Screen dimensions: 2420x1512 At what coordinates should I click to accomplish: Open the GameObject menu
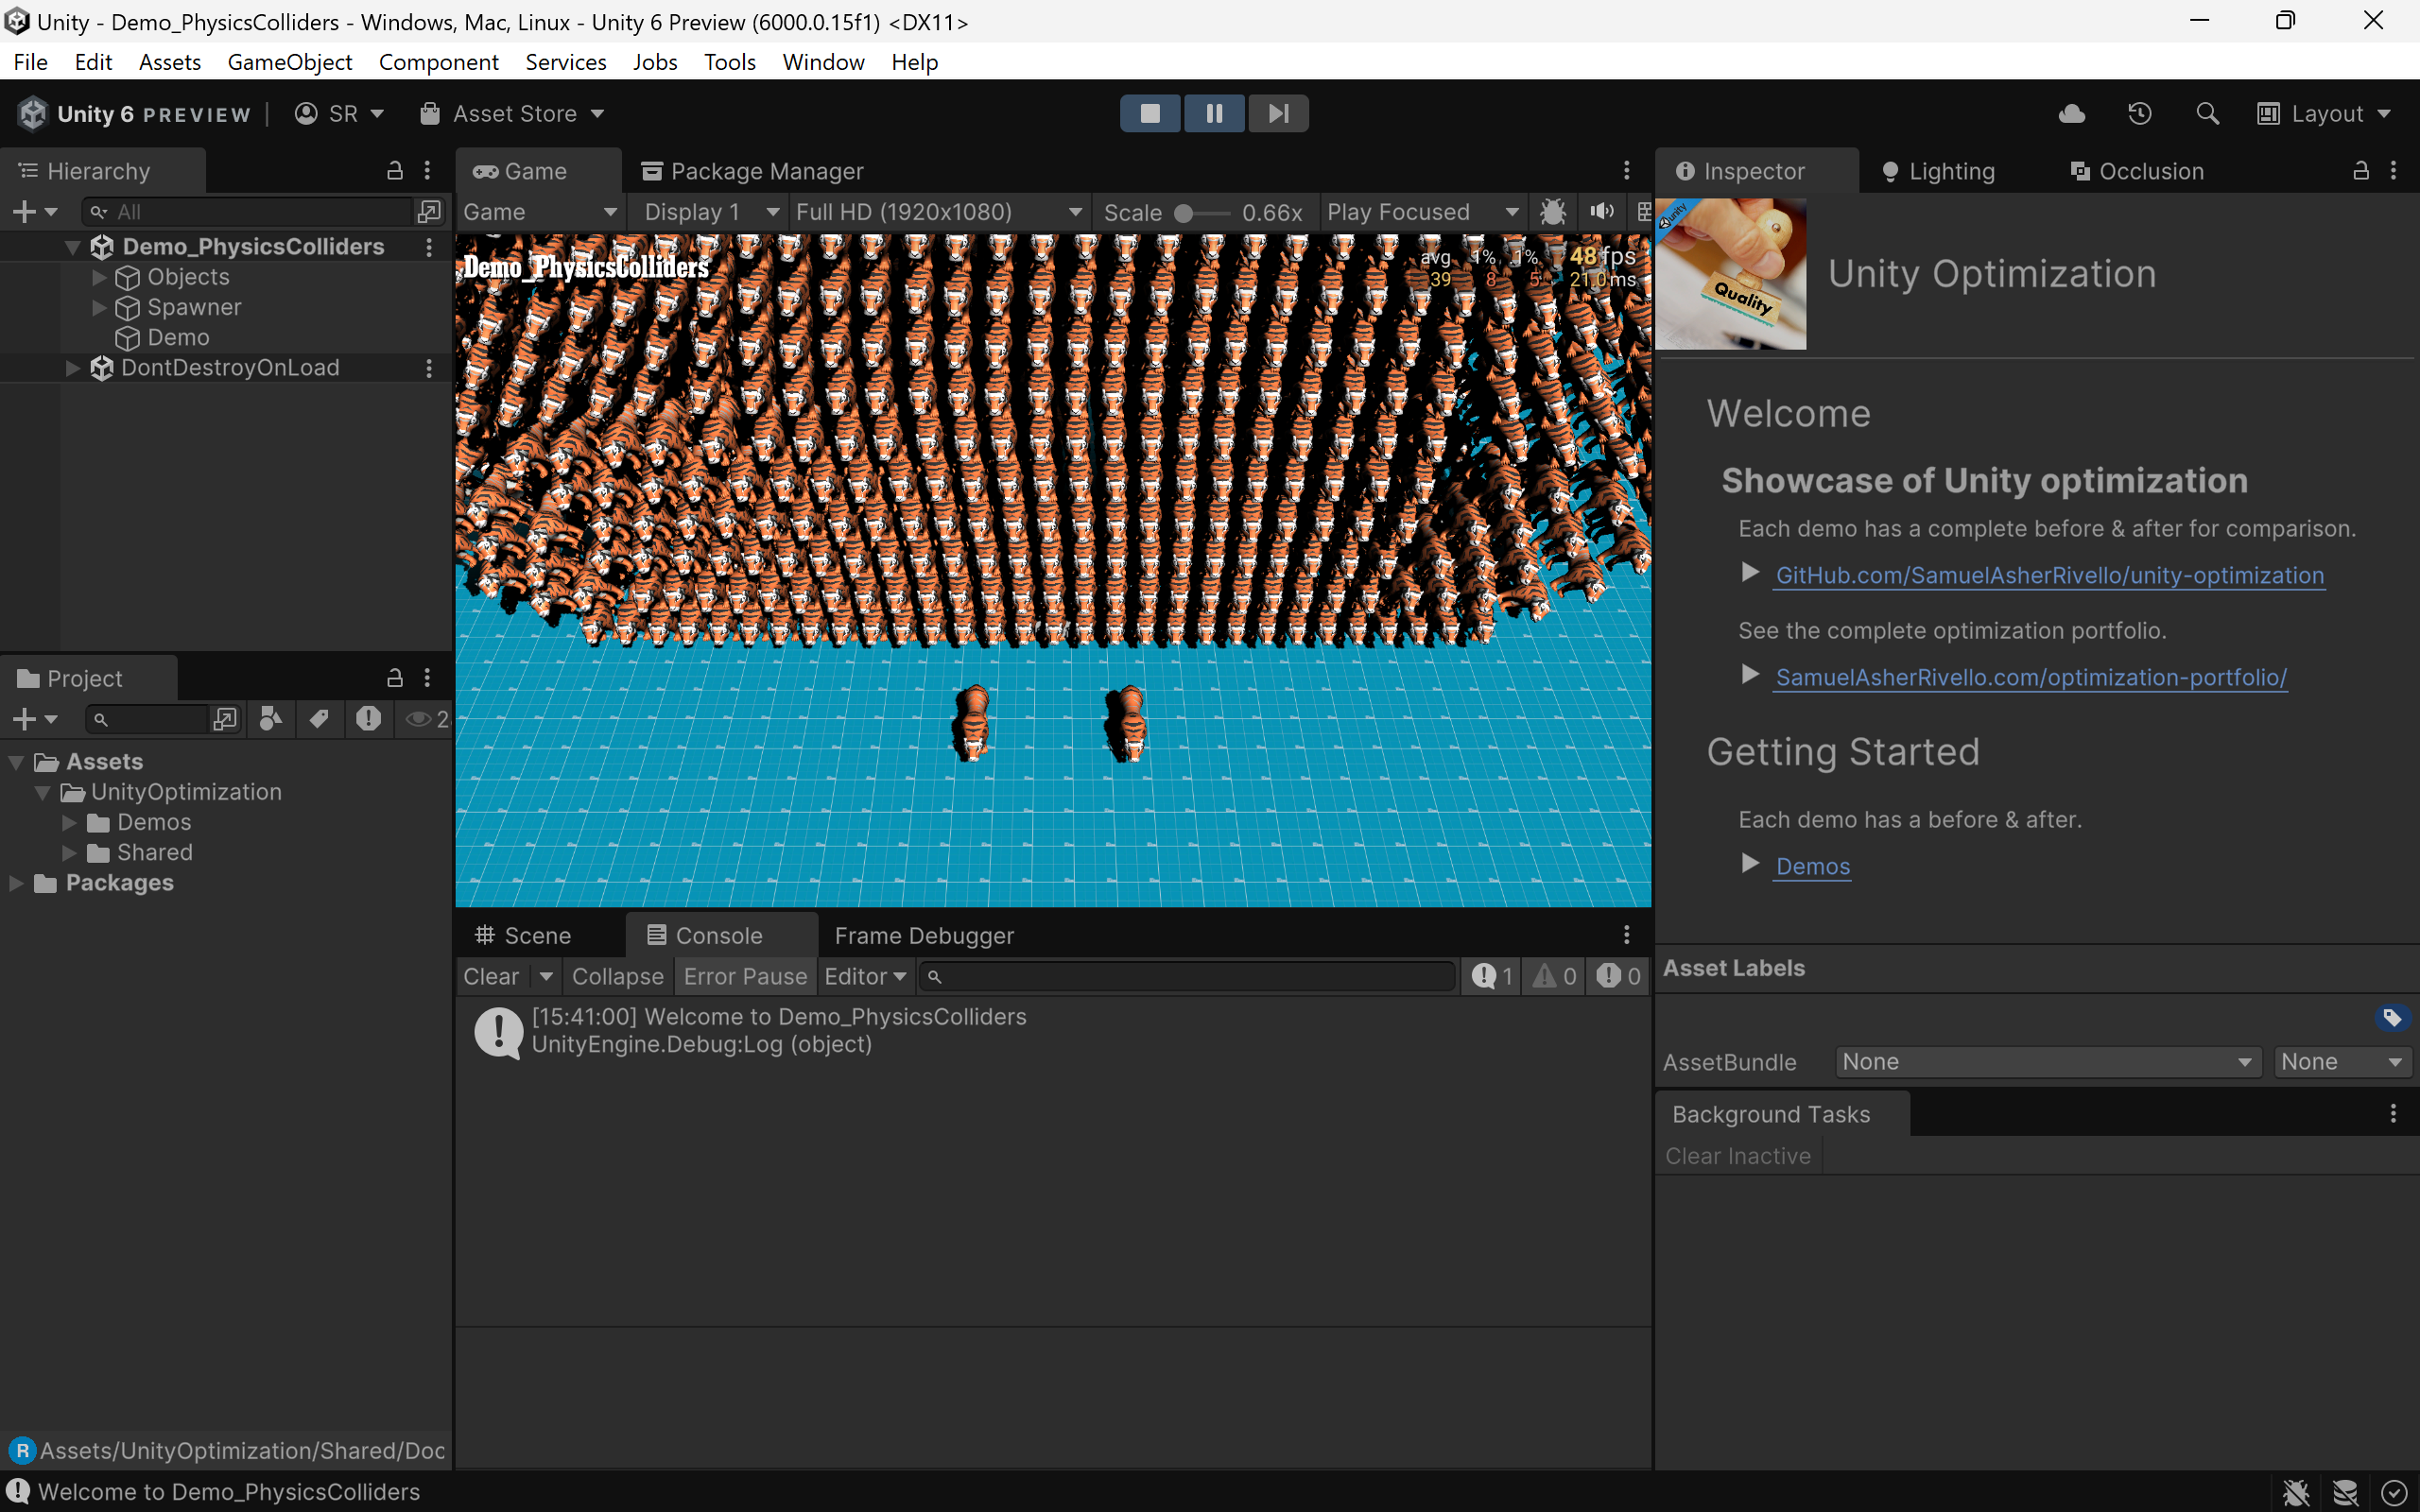[289, 62]
